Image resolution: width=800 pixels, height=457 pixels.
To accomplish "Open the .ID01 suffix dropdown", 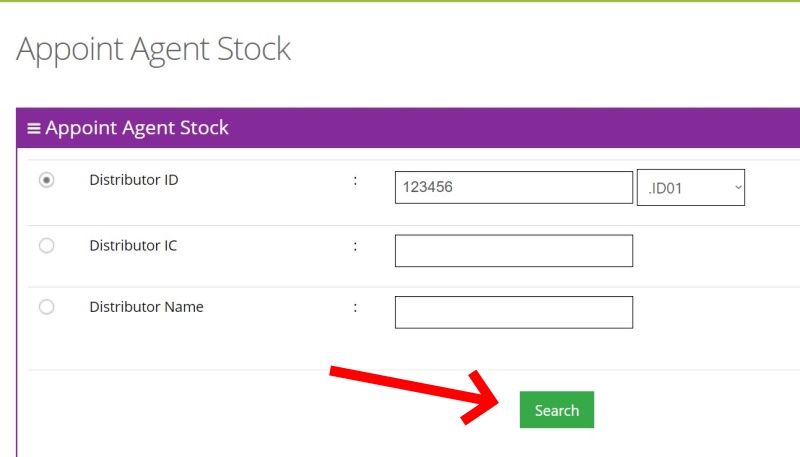I will 691,188.
